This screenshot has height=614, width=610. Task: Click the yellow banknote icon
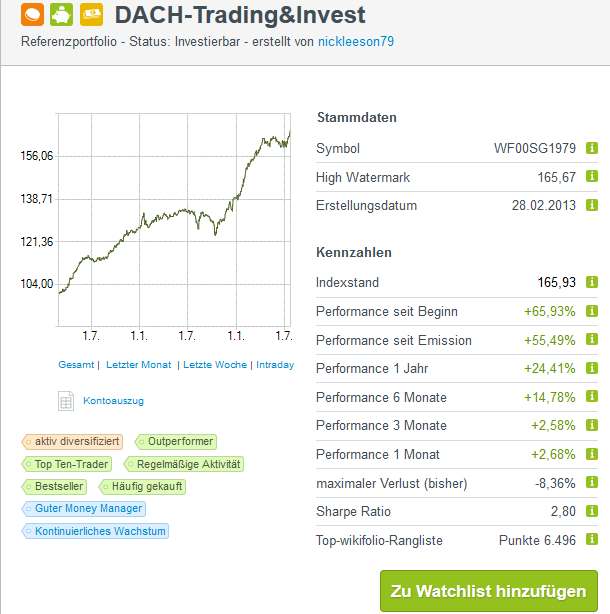tap(91, 14)
